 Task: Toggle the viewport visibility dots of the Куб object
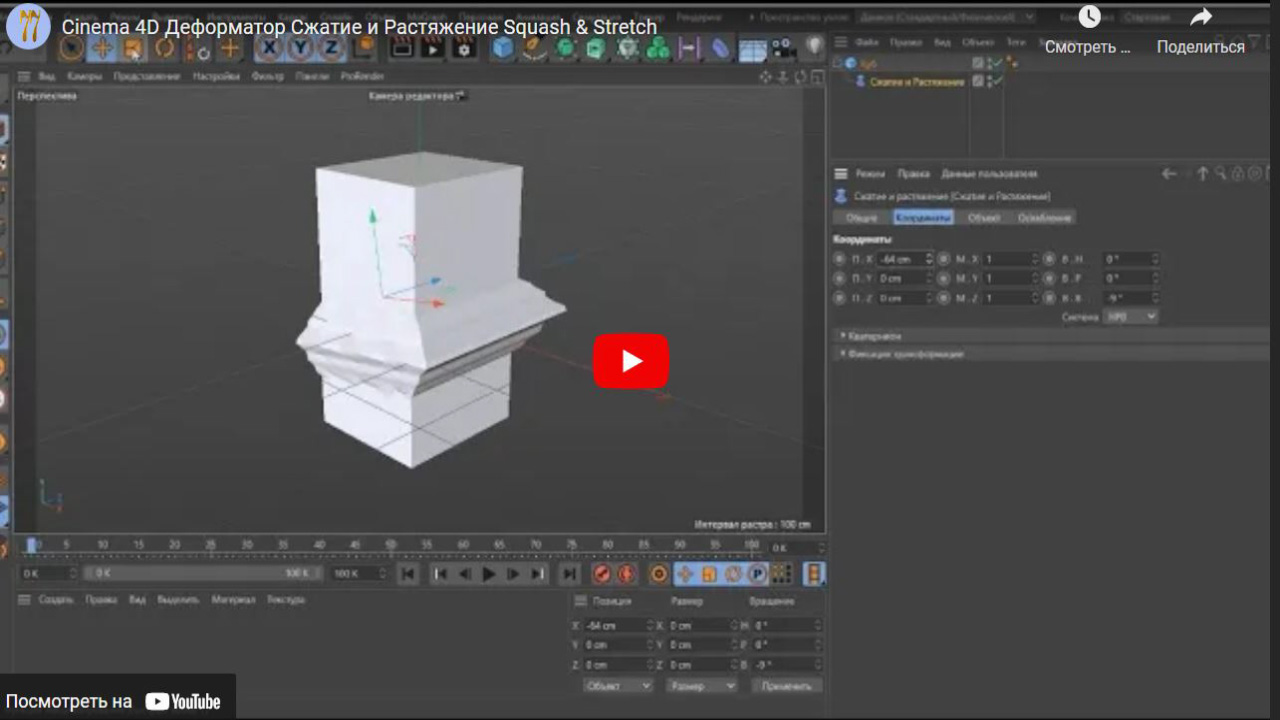pyautogui.click(x=988, y=62)
